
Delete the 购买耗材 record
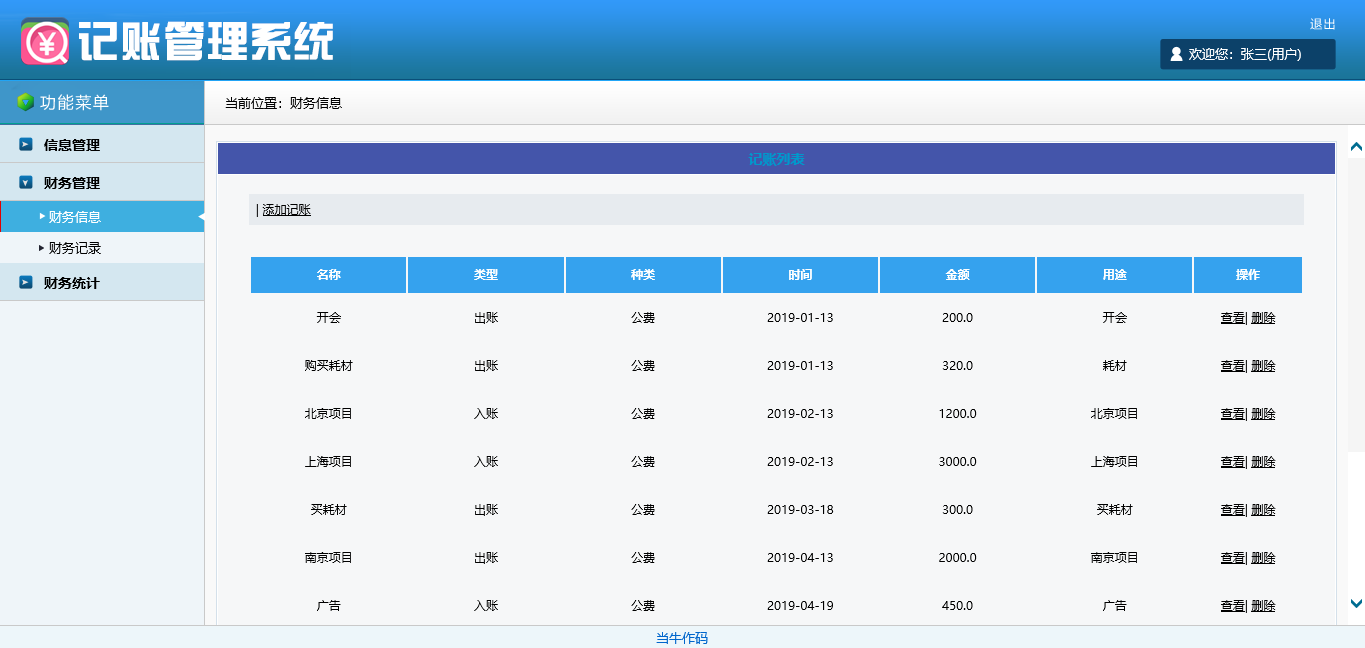[1263, 366]
